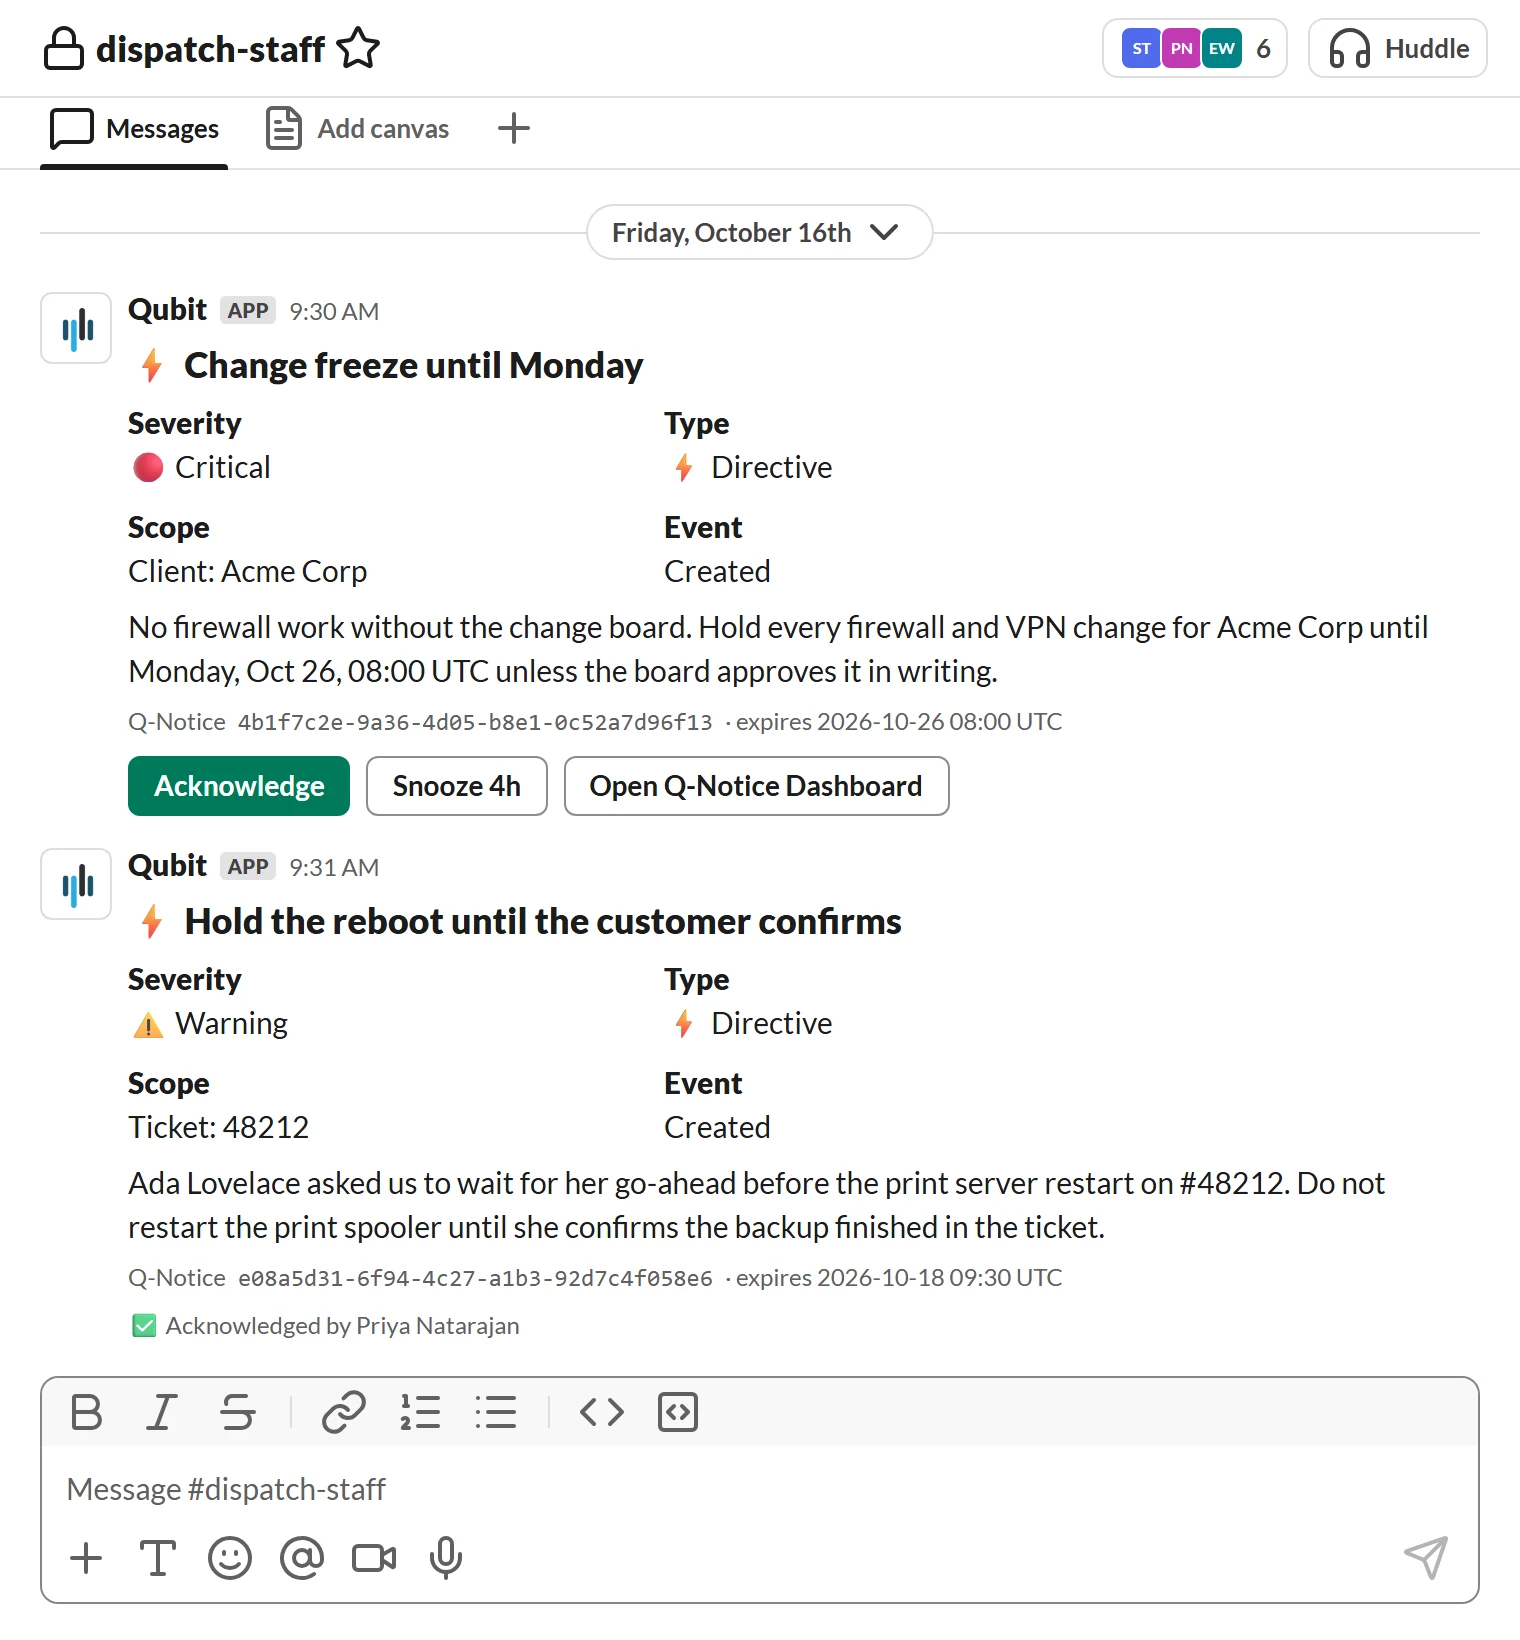Screen dimensions: 1520x1640
Task: Start a Huddle
Action: click(1397, 48)
